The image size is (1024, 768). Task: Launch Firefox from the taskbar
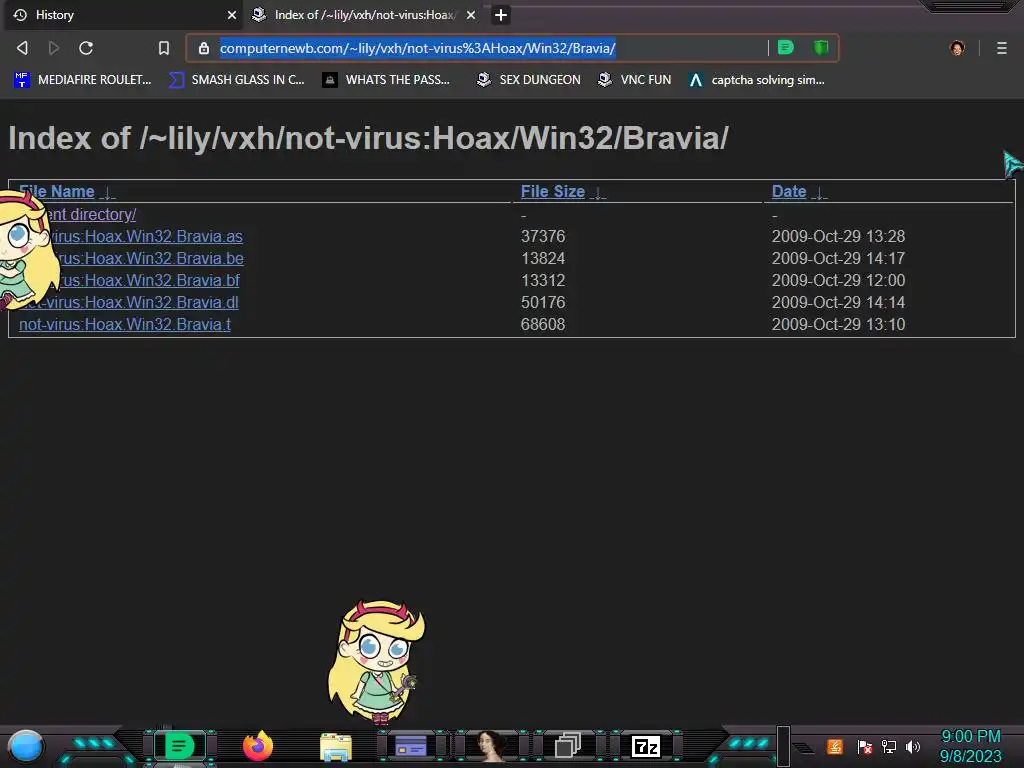[x=258, y=746]
